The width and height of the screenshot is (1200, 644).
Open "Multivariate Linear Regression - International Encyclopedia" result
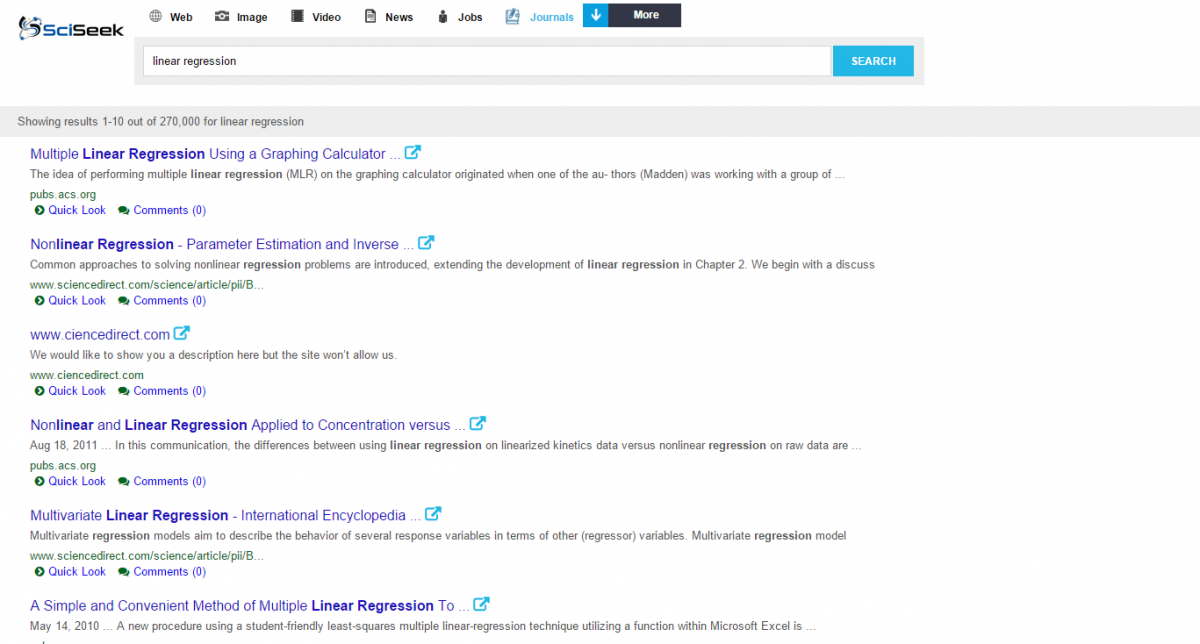pos(225,515)
